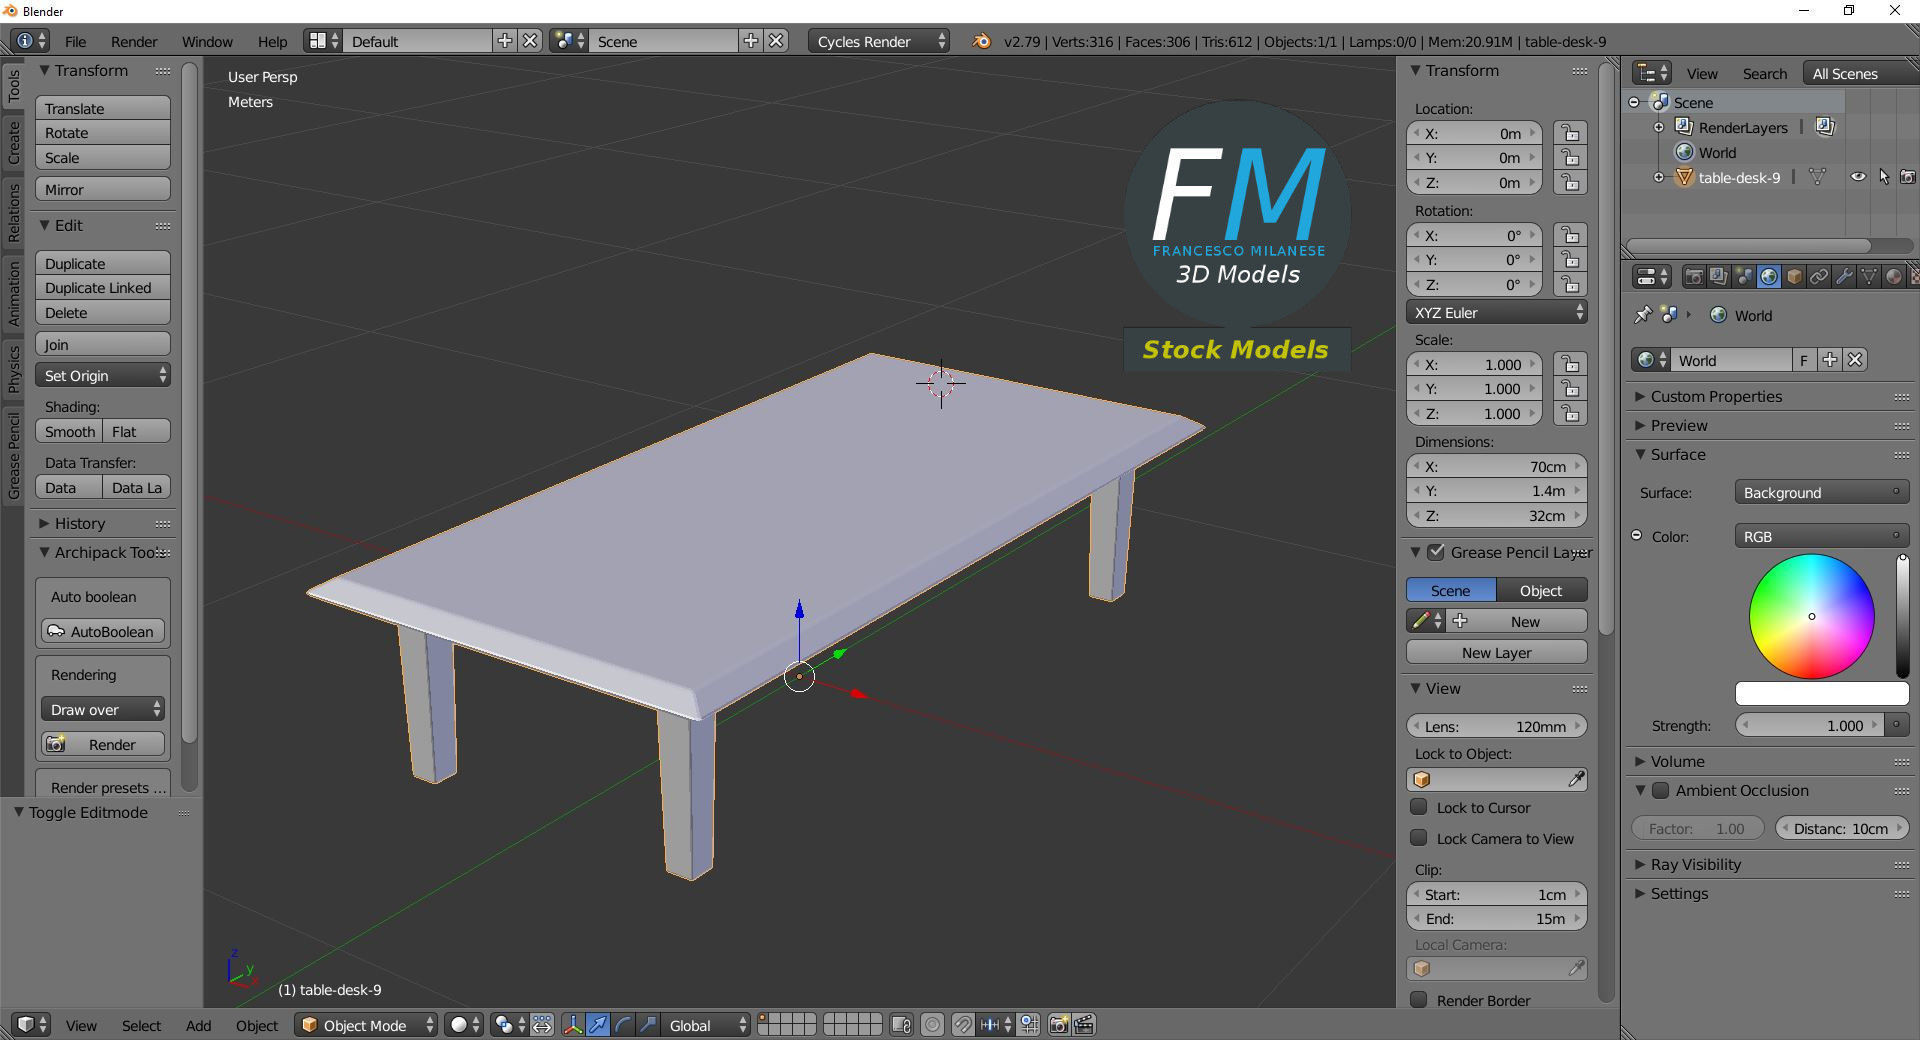
Task: Click the New Layer button
Action: 1497,652
